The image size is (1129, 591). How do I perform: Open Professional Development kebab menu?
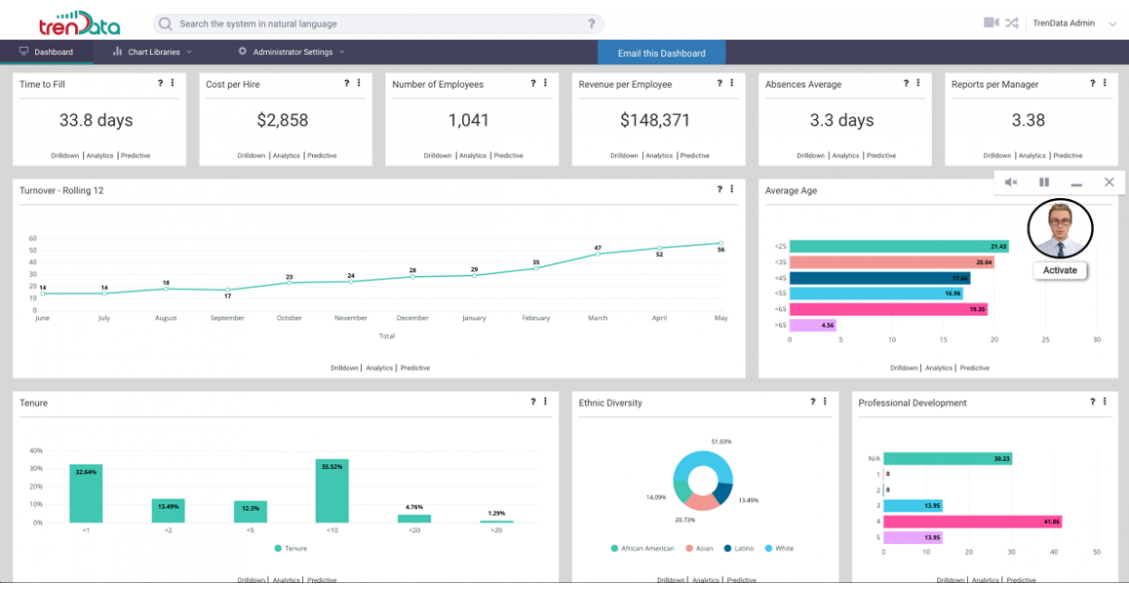[x=1105, y=402]
